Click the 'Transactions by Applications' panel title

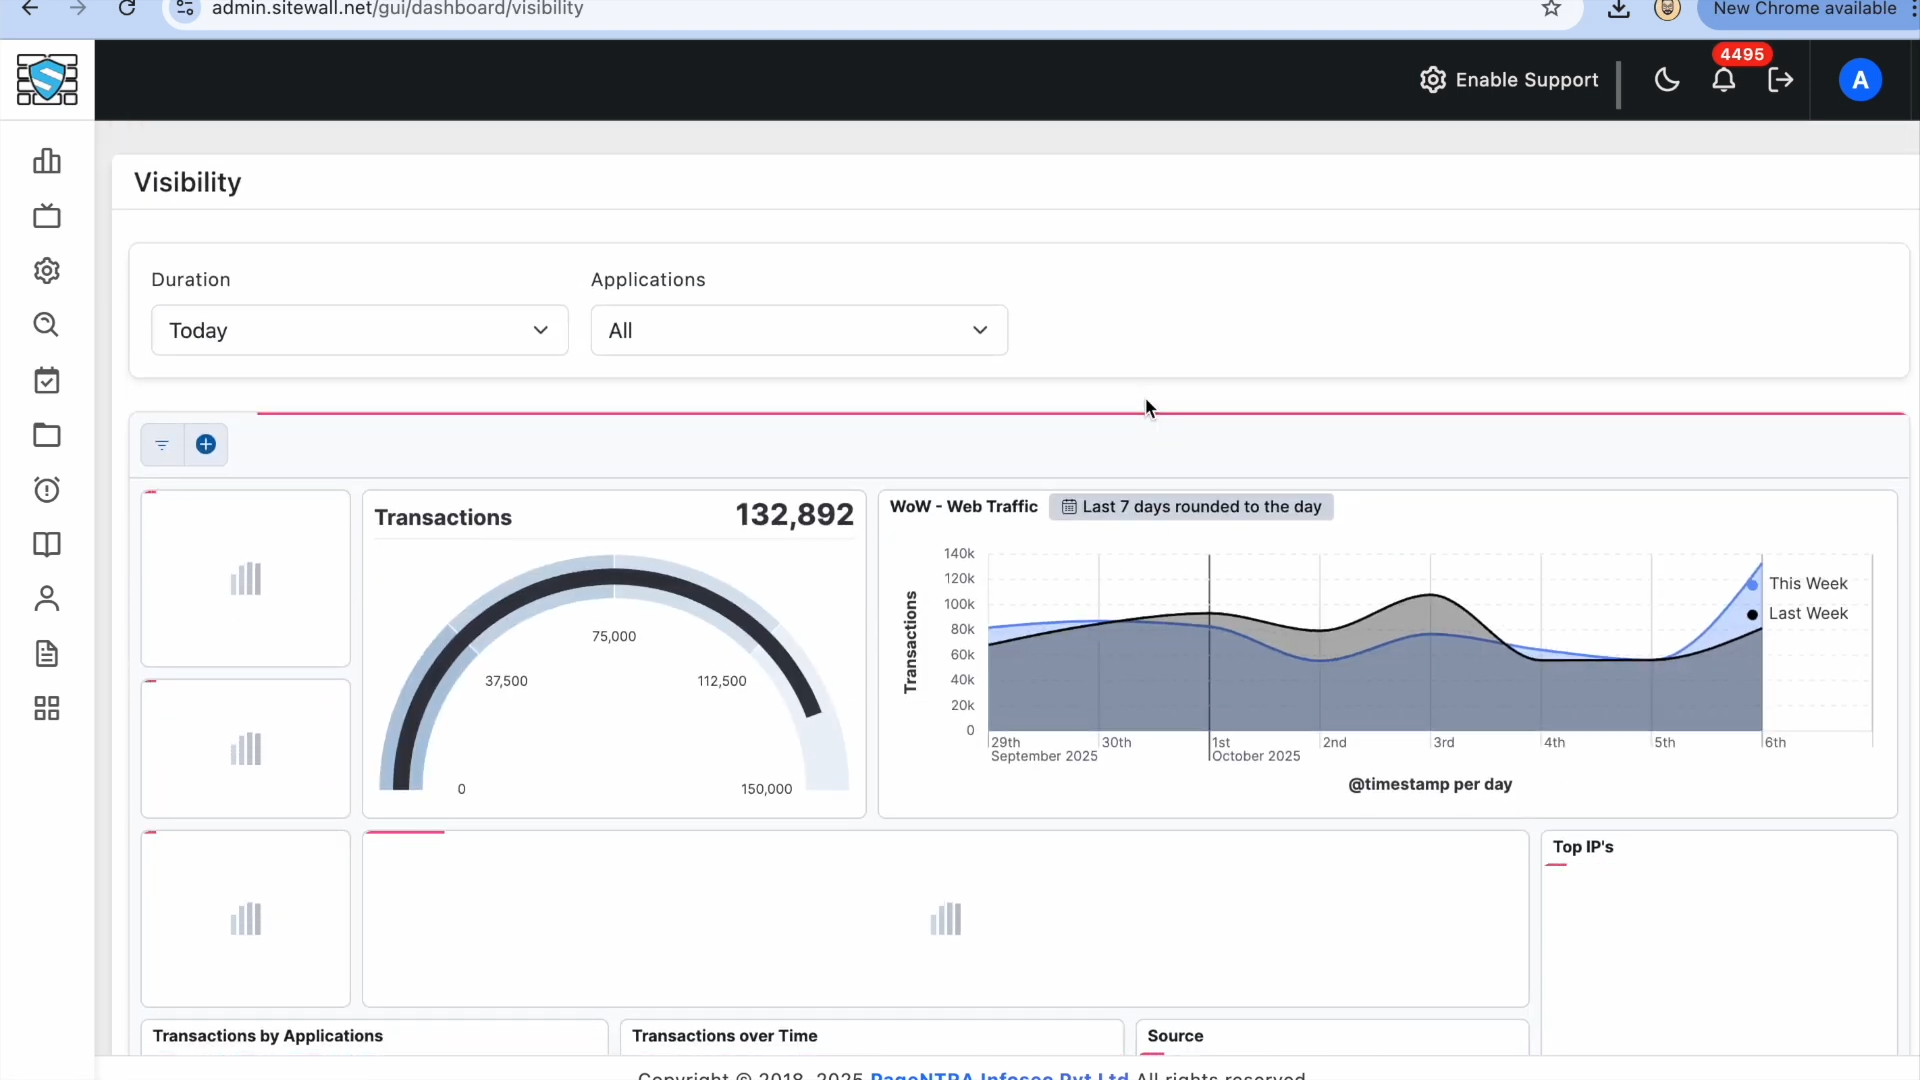(268, 1036)
